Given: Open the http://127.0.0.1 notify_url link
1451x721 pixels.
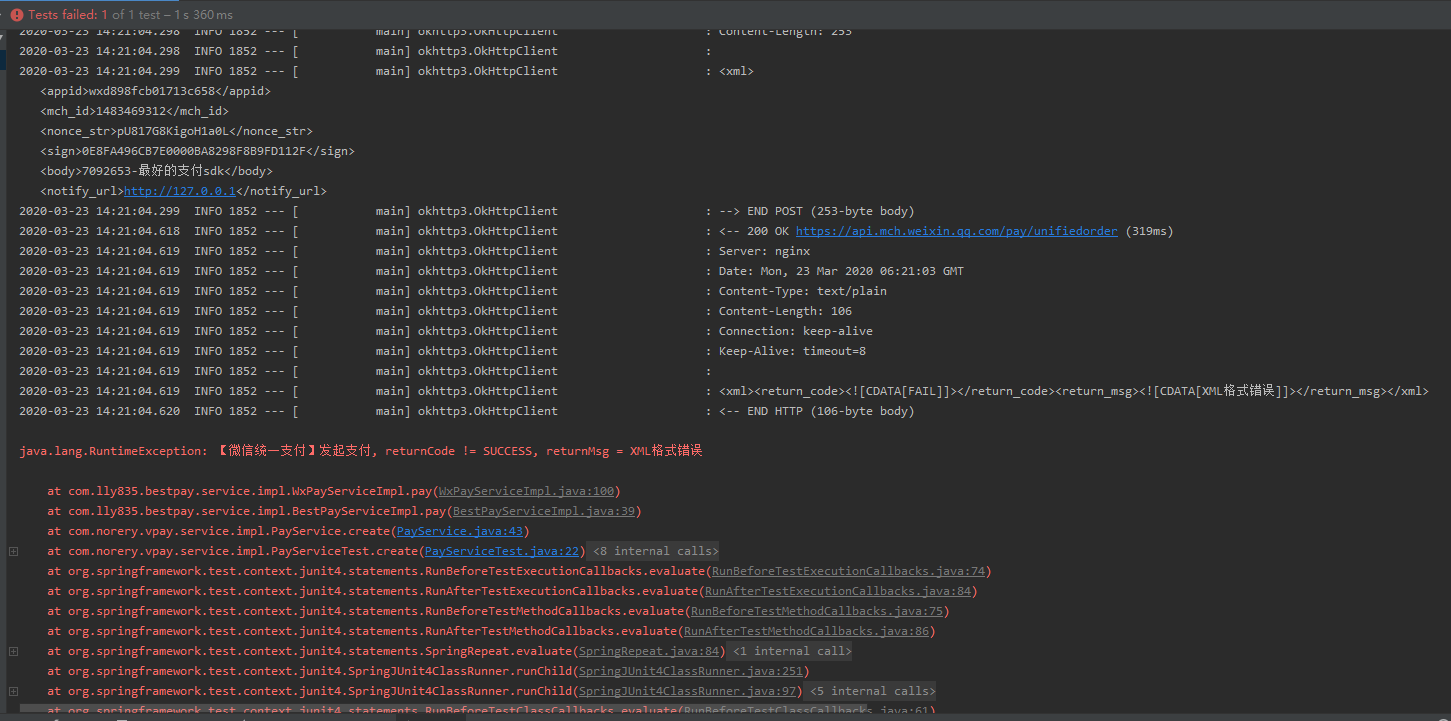Looking at the screenshot, I should pyautogui.click(x=180, y=191).
